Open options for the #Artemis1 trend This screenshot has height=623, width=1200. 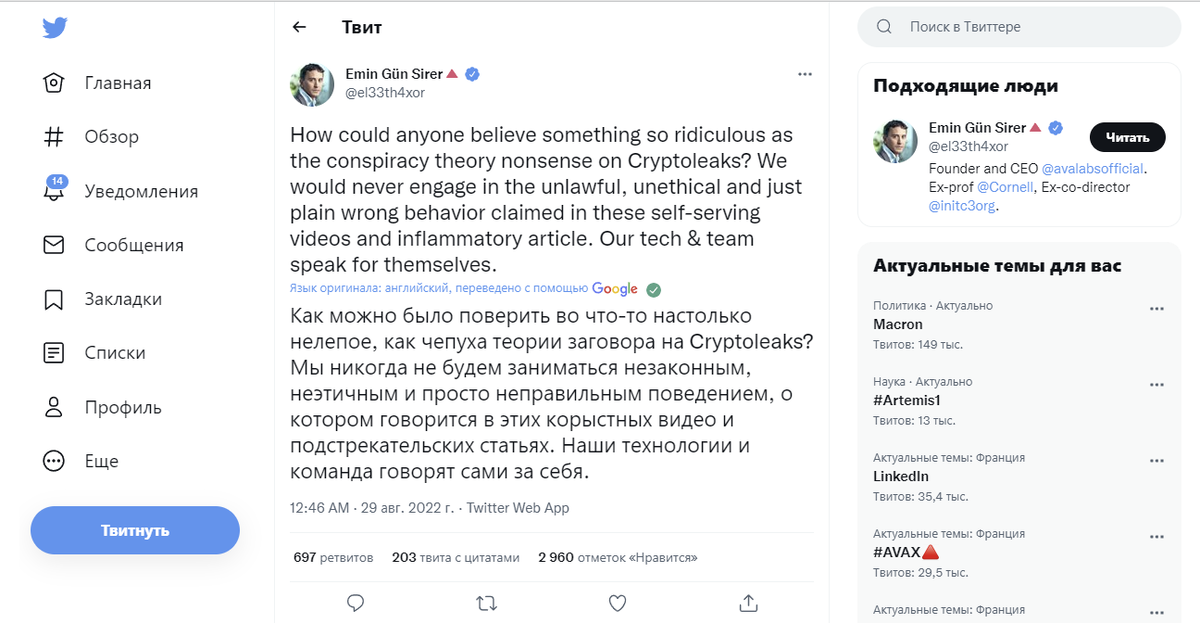tap(1157, 384)
